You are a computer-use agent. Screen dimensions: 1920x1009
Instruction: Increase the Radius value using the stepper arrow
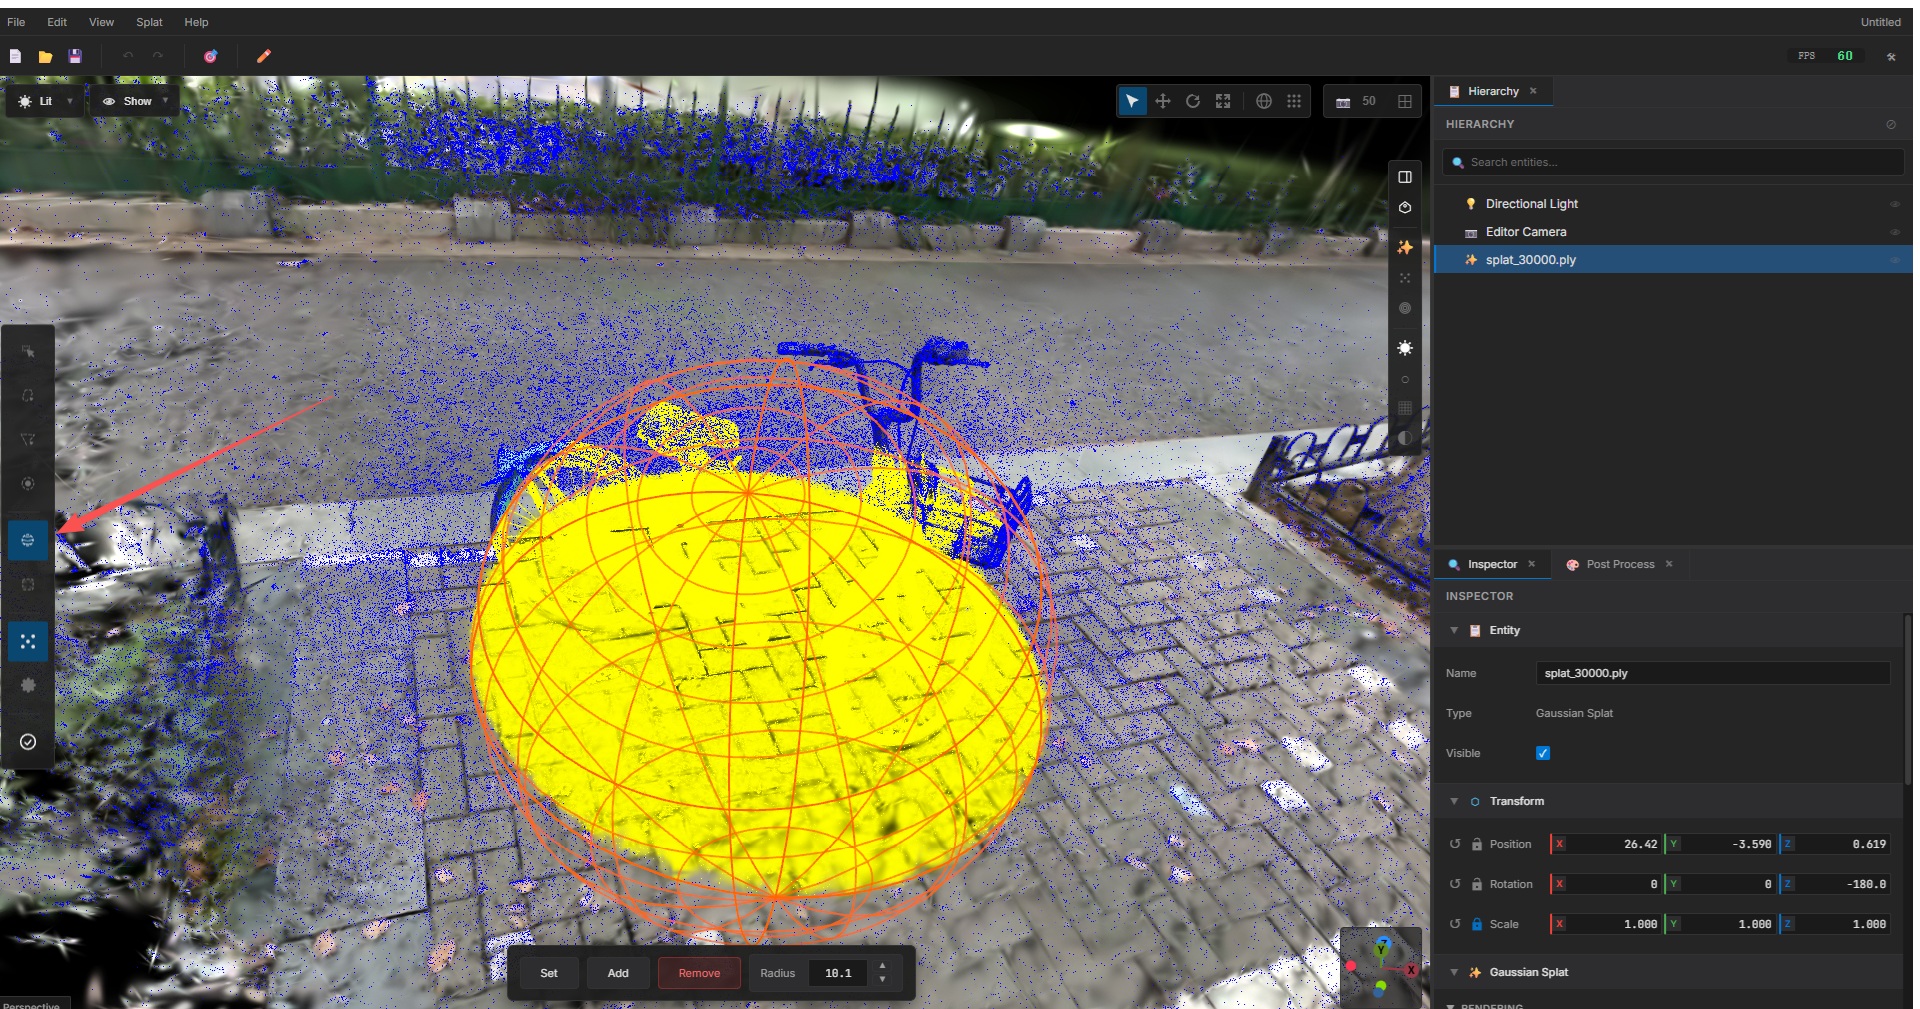pyautogui.click(x=882, y=966)
